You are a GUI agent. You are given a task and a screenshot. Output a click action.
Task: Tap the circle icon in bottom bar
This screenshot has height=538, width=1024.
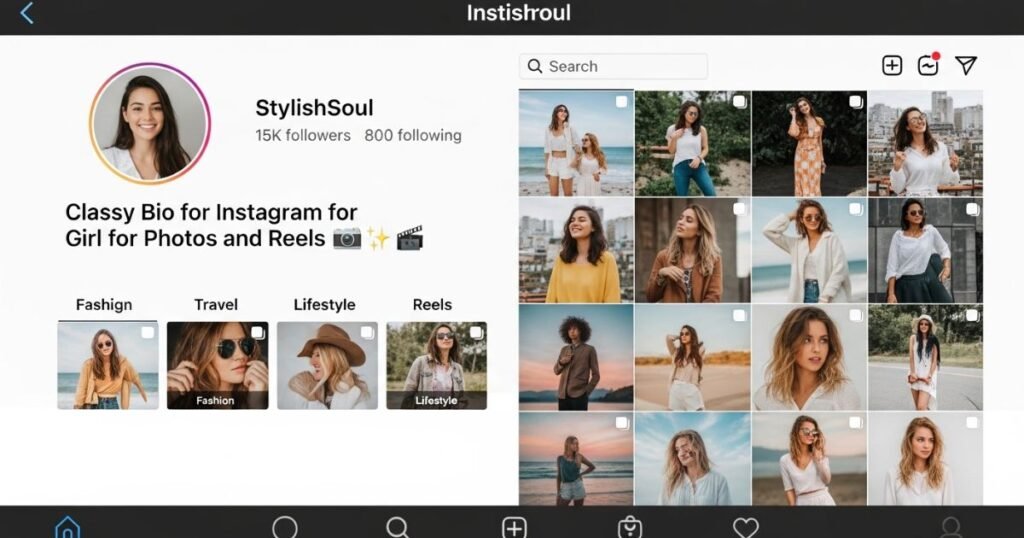click(285, 528)
